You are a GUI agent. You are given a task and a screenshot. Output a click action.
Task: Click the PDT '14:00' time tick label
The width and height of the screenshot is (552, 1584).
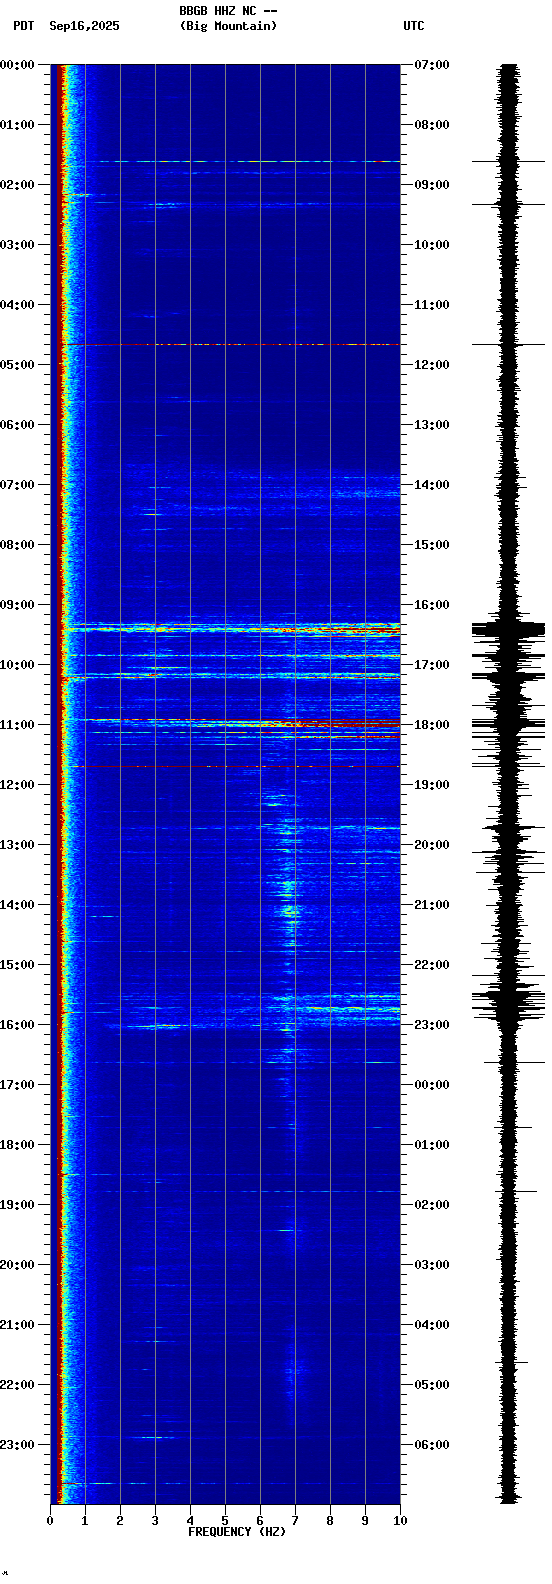17,905
